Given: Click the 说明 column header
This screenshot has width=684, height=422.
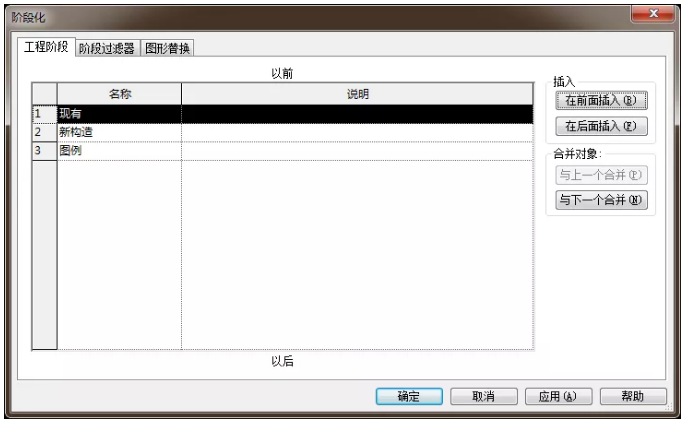Looking at the screenshot, I should [x=357, y=94].
